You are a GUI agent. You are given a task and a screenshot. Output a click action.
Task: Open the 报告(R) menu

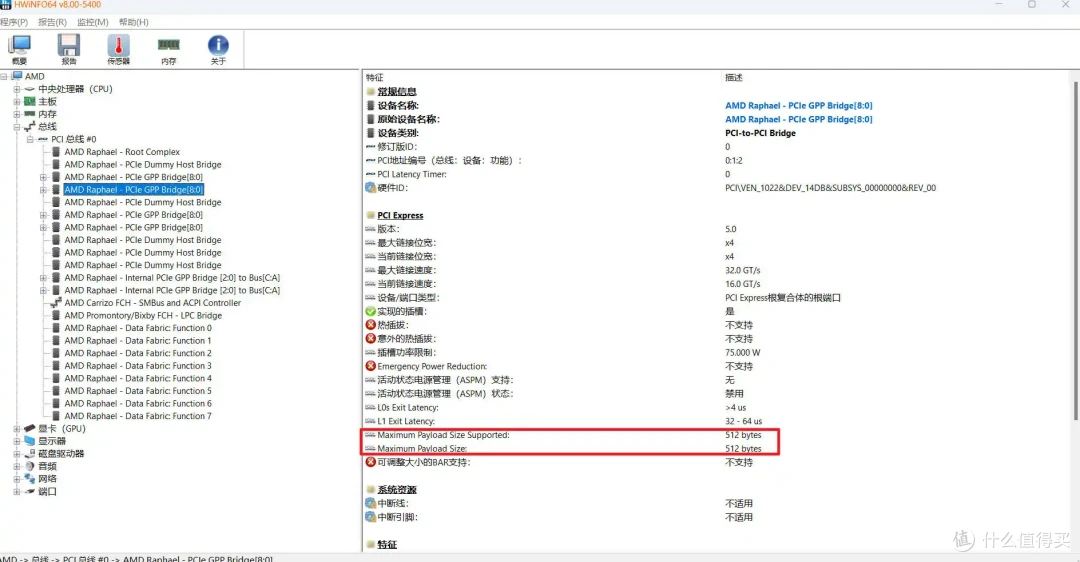[52, 22]
